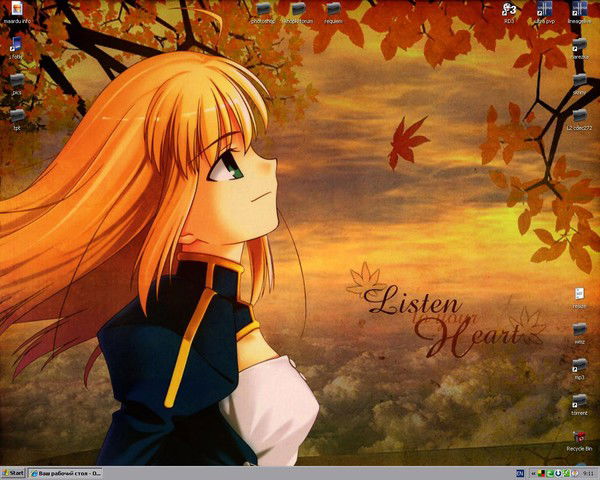600x480 pixels.
Task: Open the torrent folder shortcut
Action: 579,401
